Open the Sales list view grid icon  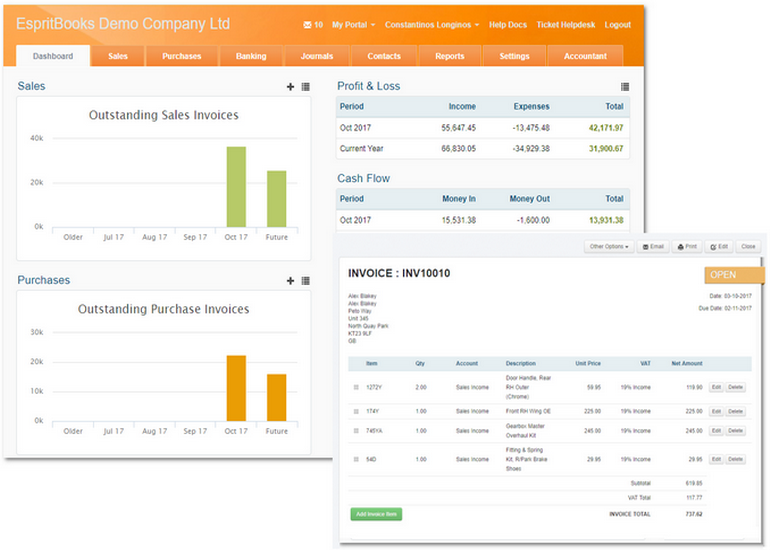click(x=305, y=86)
